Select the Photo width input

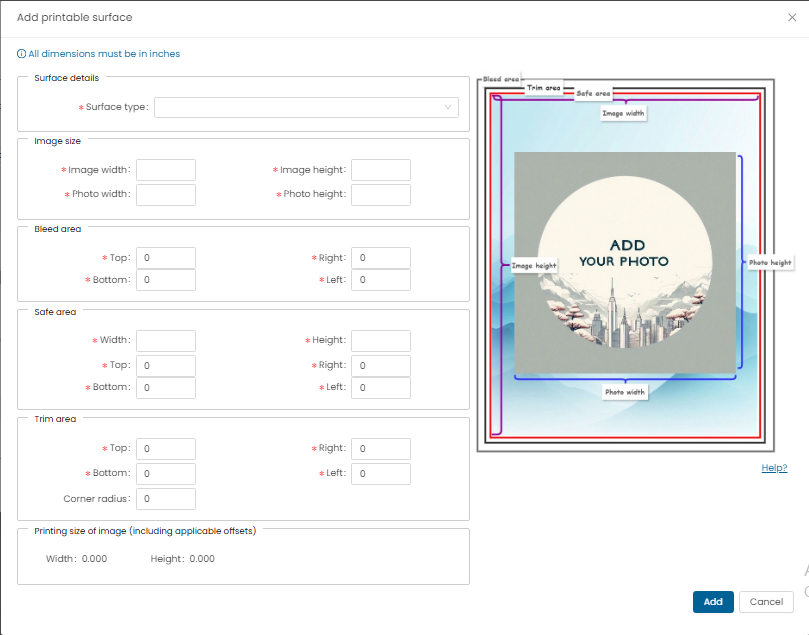[x=166, y=194]
